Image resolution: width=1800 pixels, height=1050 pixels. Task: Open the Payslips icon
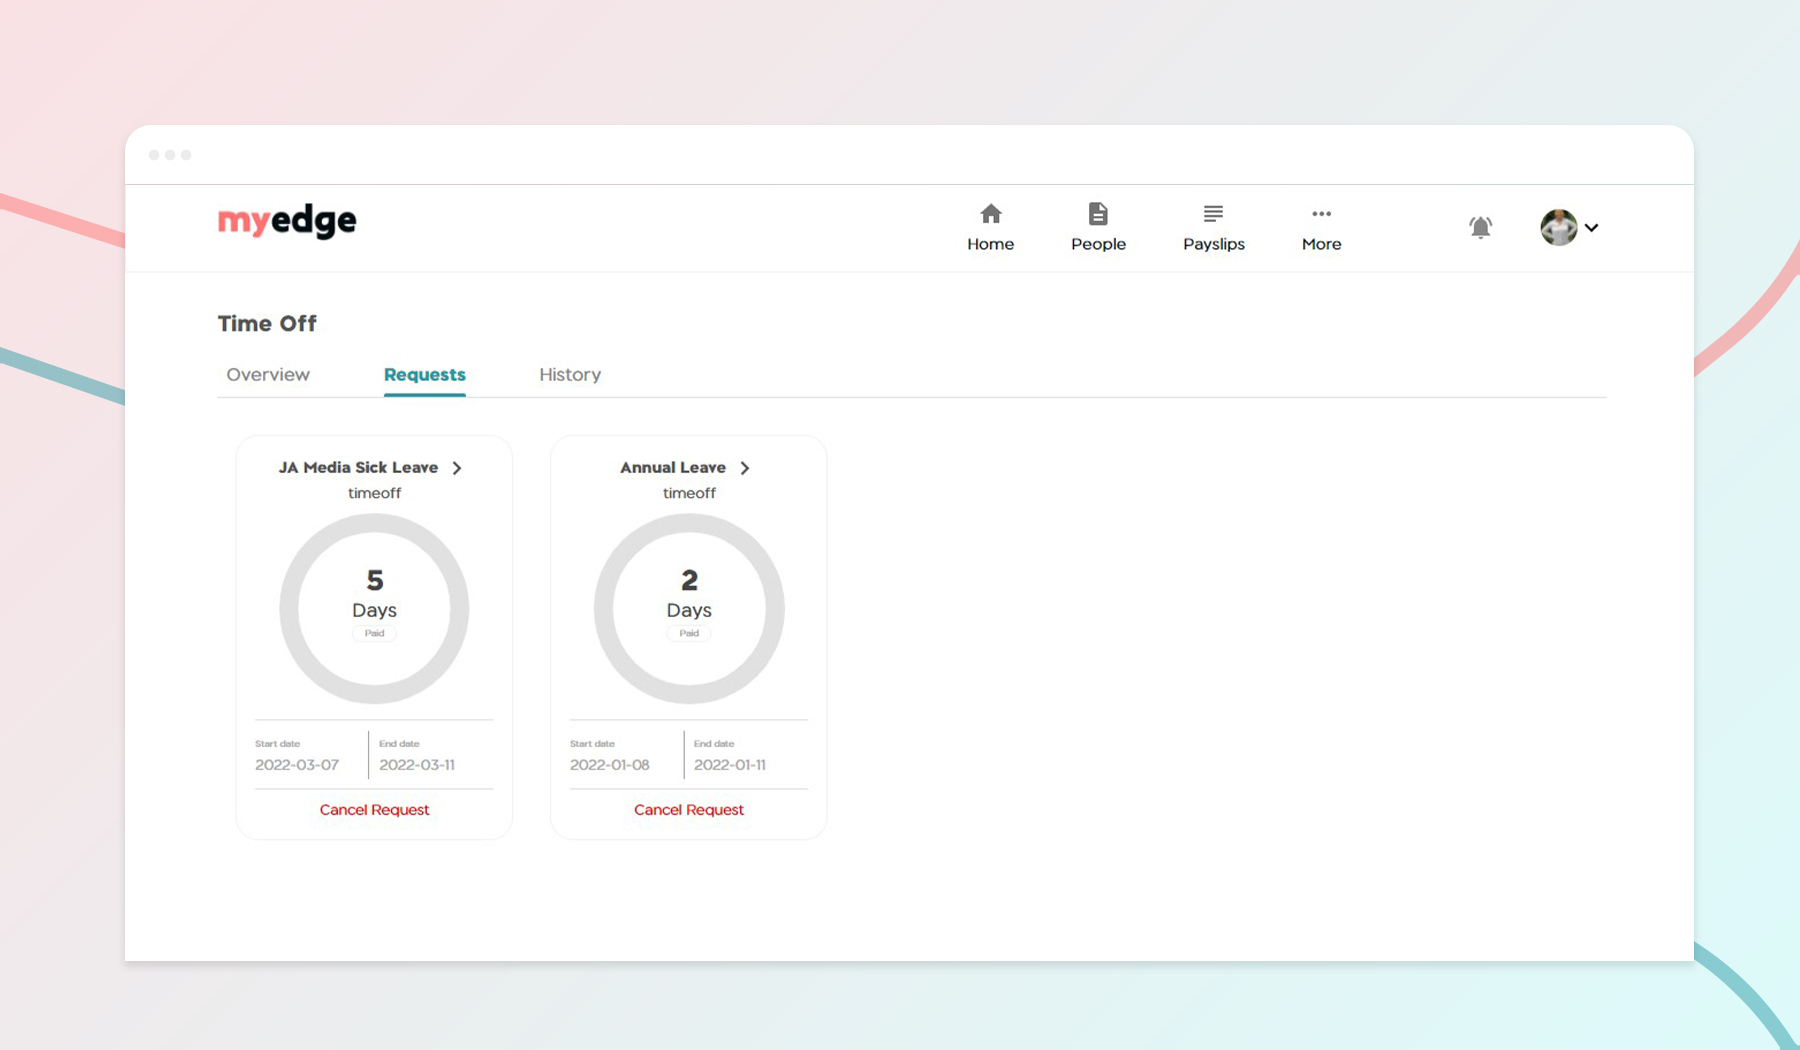[x=1213, y=225]
